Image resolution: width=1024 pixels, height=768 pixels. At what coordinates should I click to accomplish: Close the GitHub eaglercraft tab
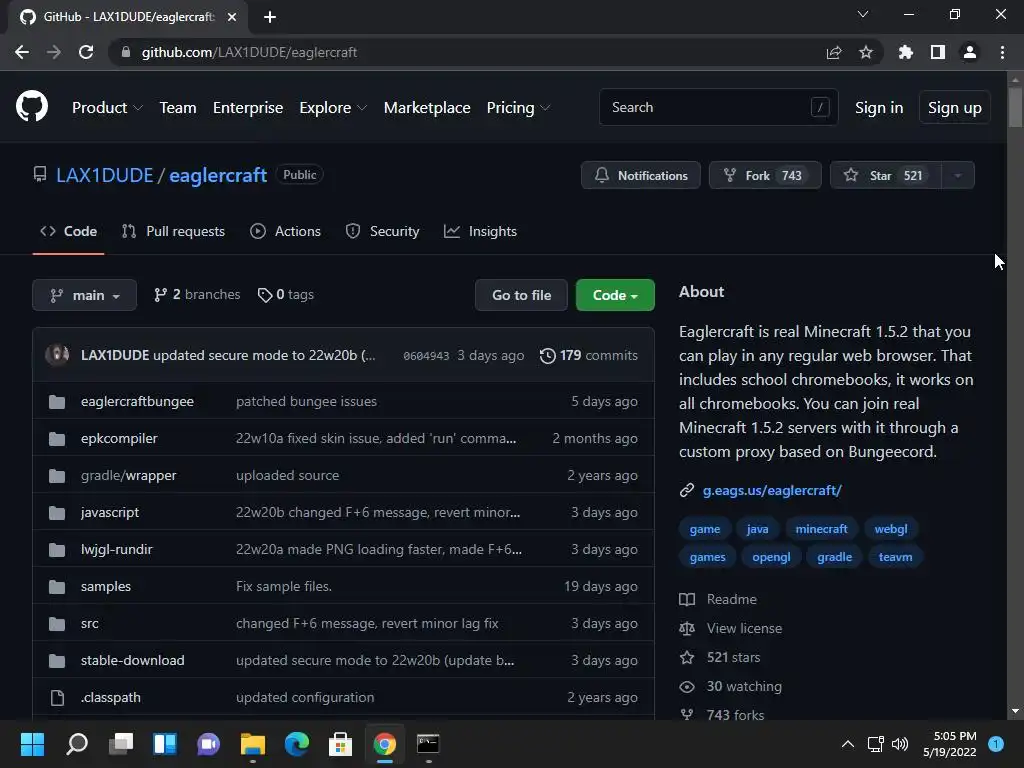click(x=232, y=17)
